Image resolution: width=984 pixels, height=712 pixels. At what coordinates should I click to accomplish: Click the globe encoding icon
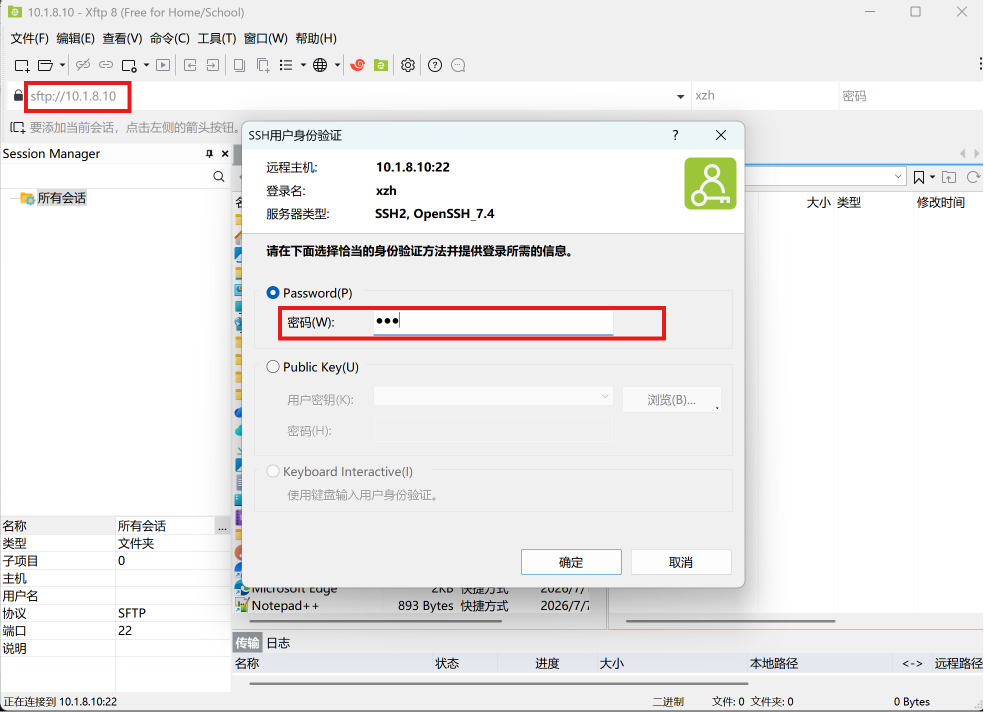pyautogui.click(x=320, y=65)
